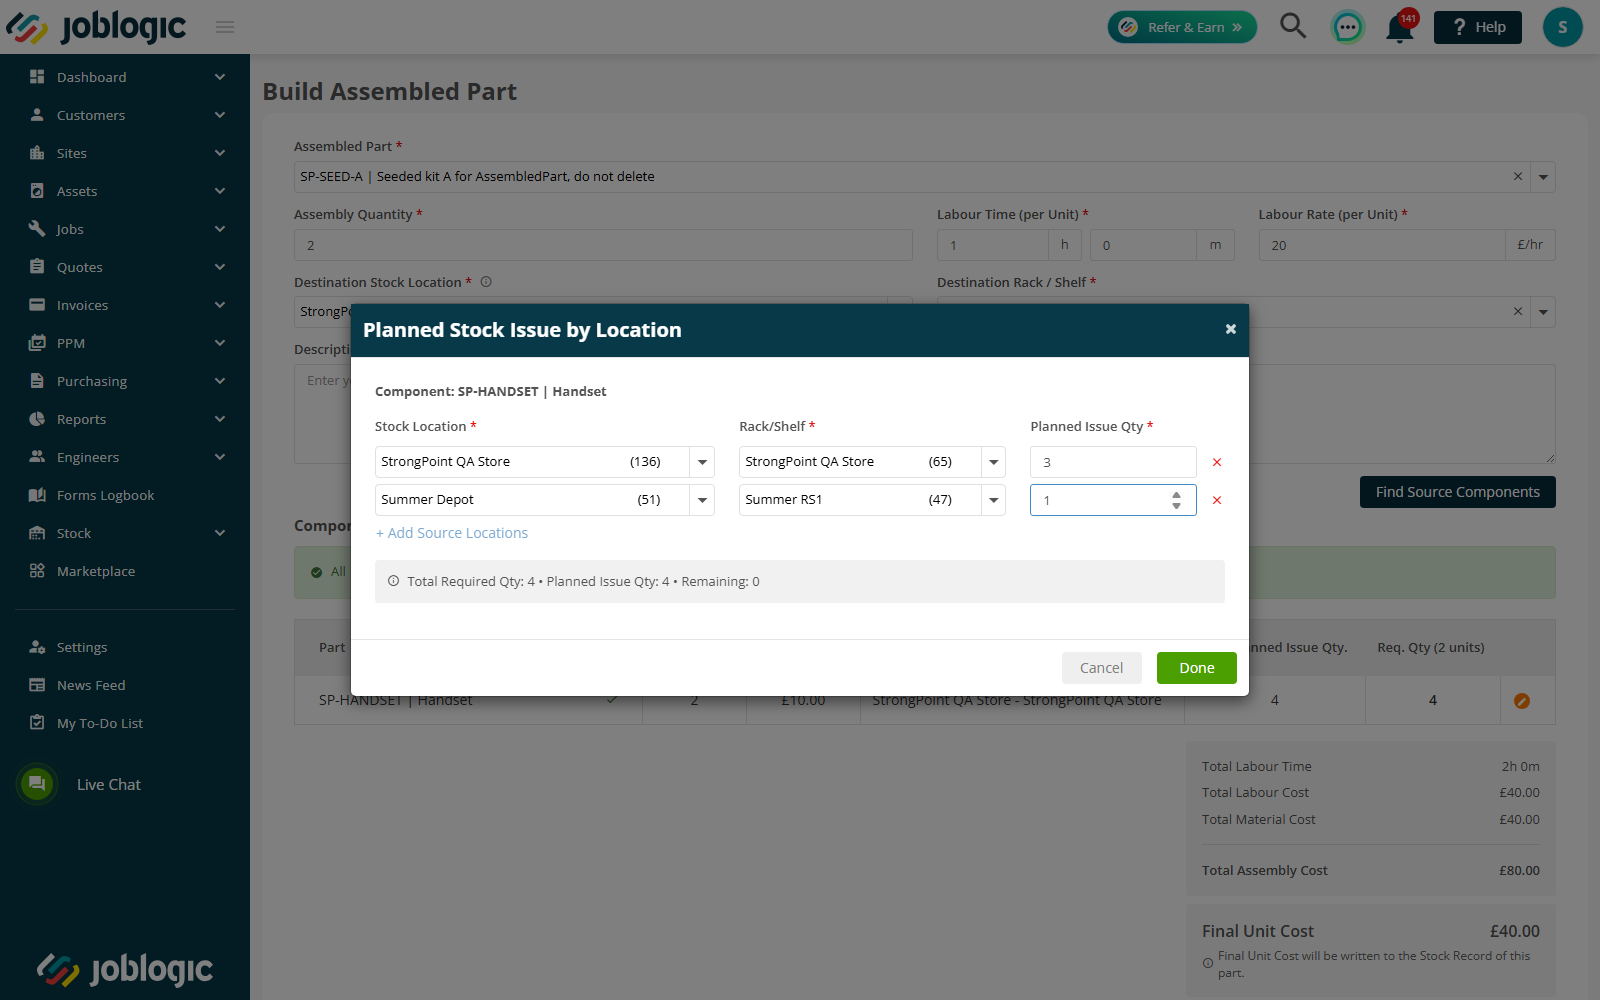Focus the Assembly Quantity field

(603, 245)
